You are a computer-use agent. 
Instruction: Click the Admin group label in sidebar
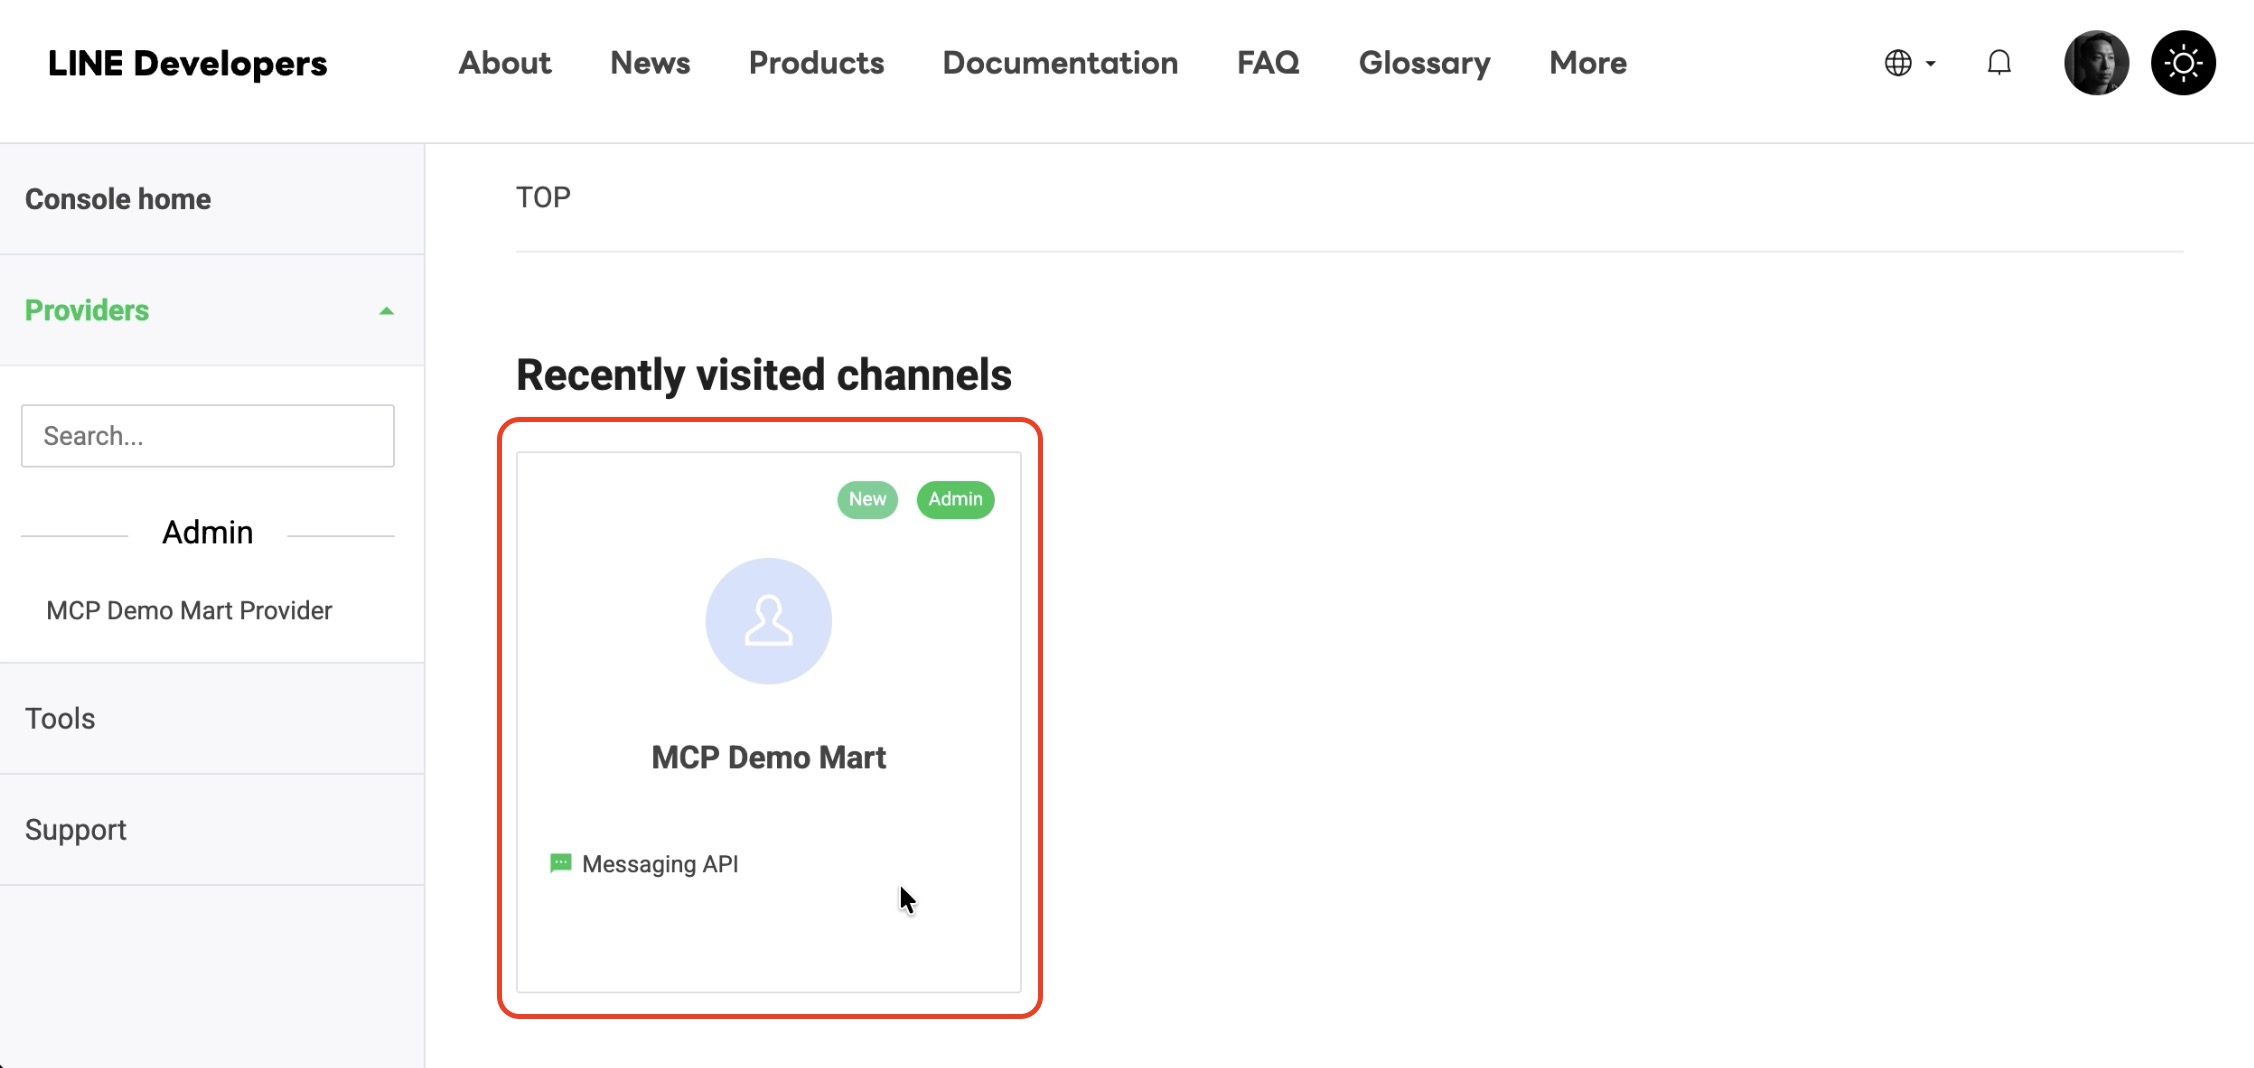[x=208, y=532]
